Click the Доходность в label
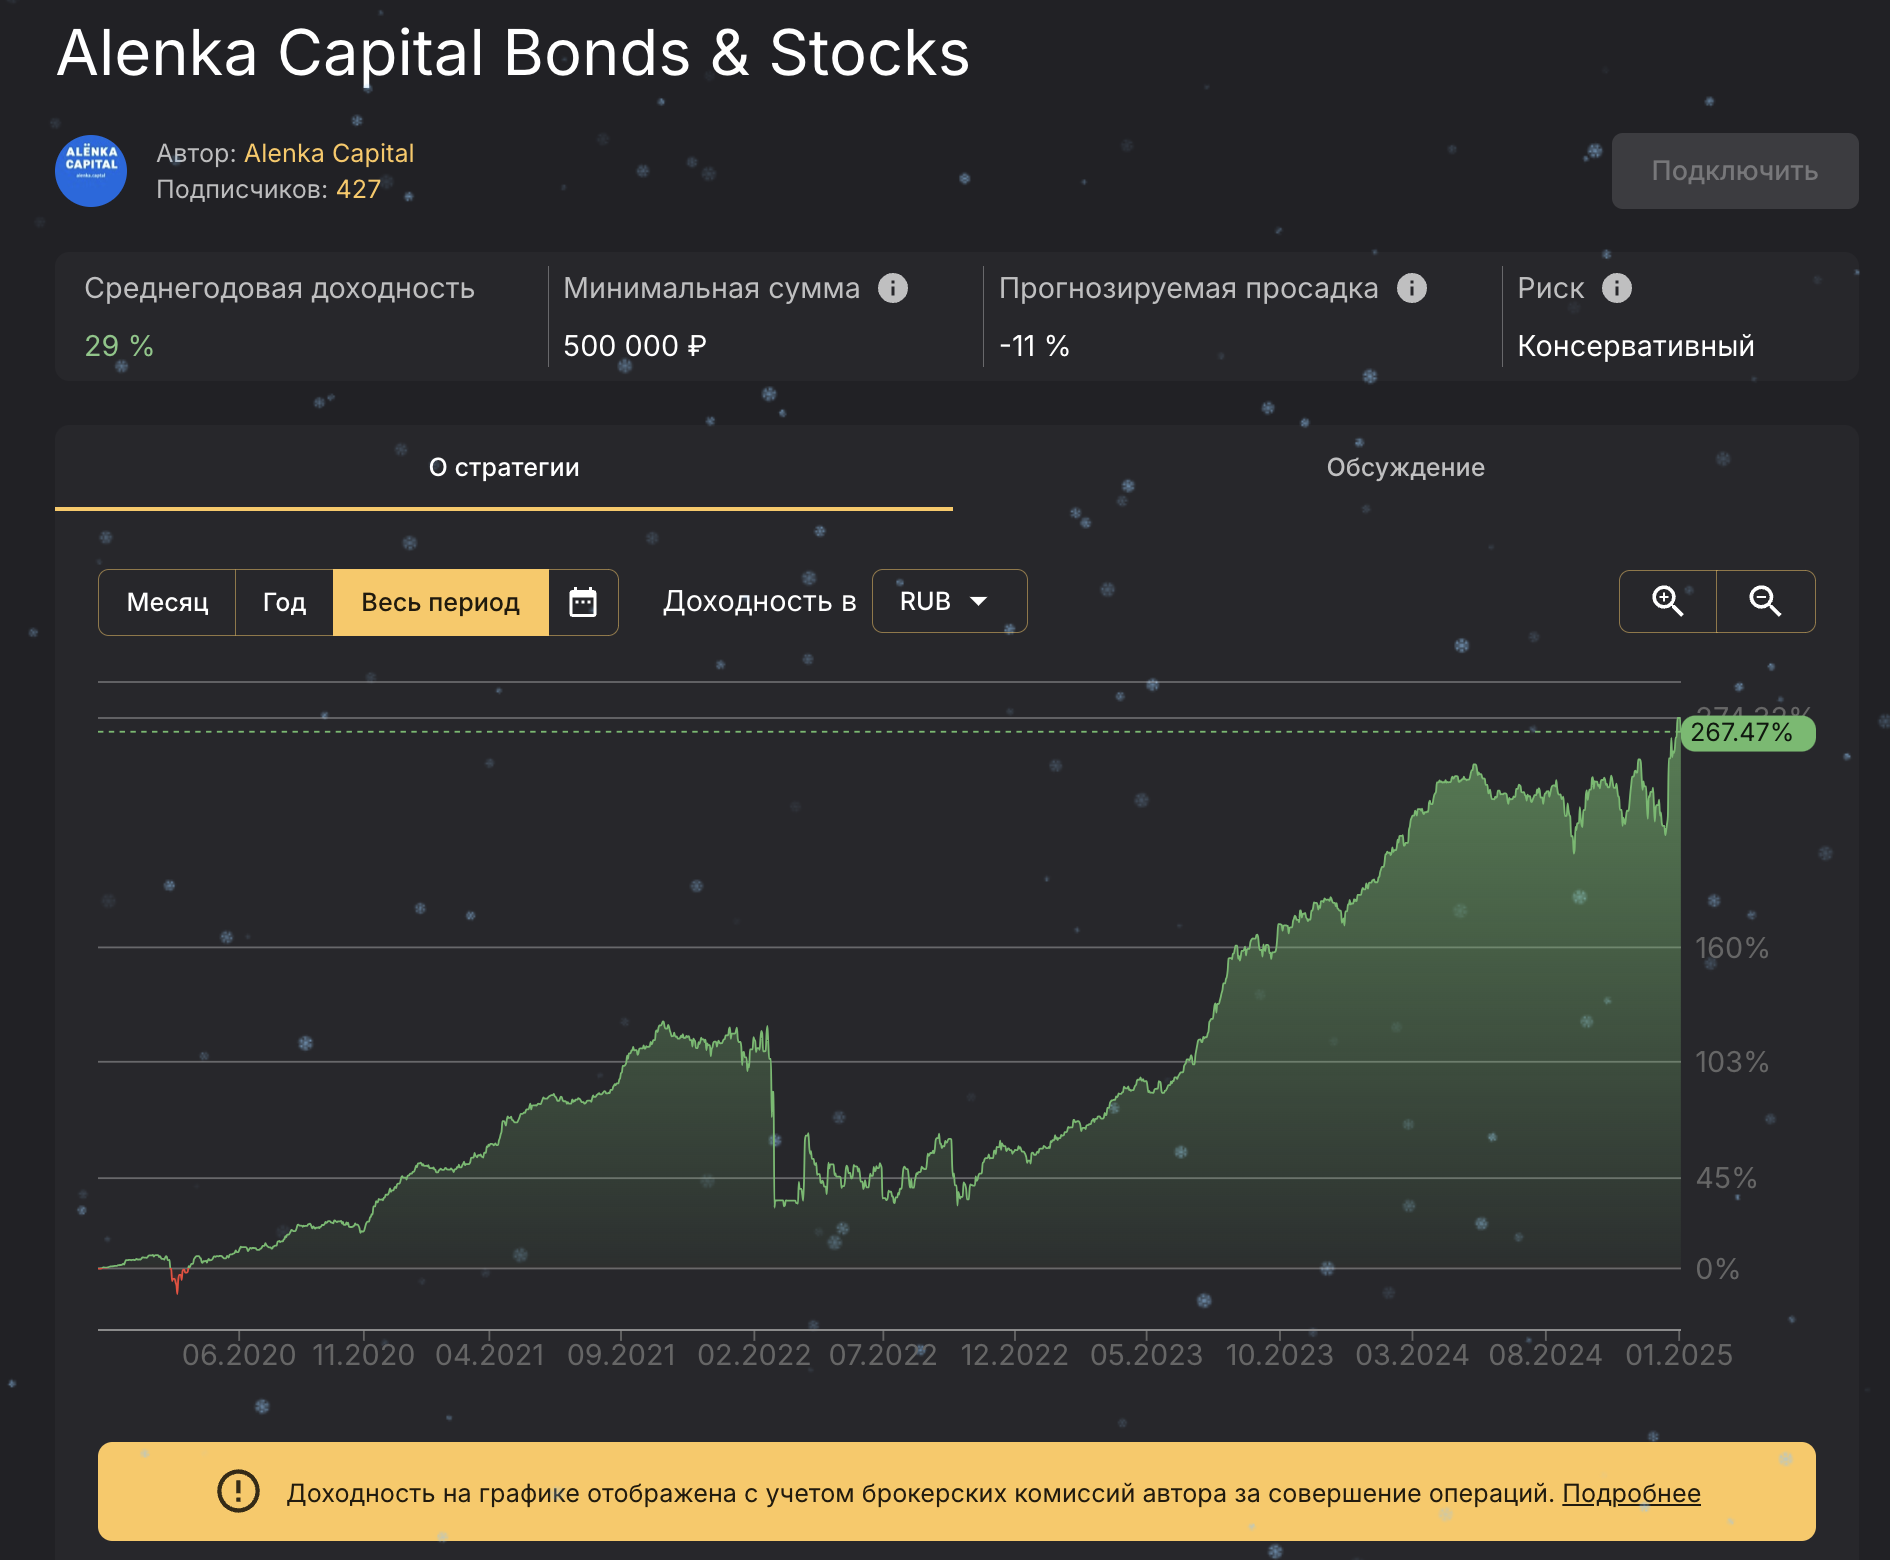This screenshot has width=1890, height=1560. tap(760, 601)
